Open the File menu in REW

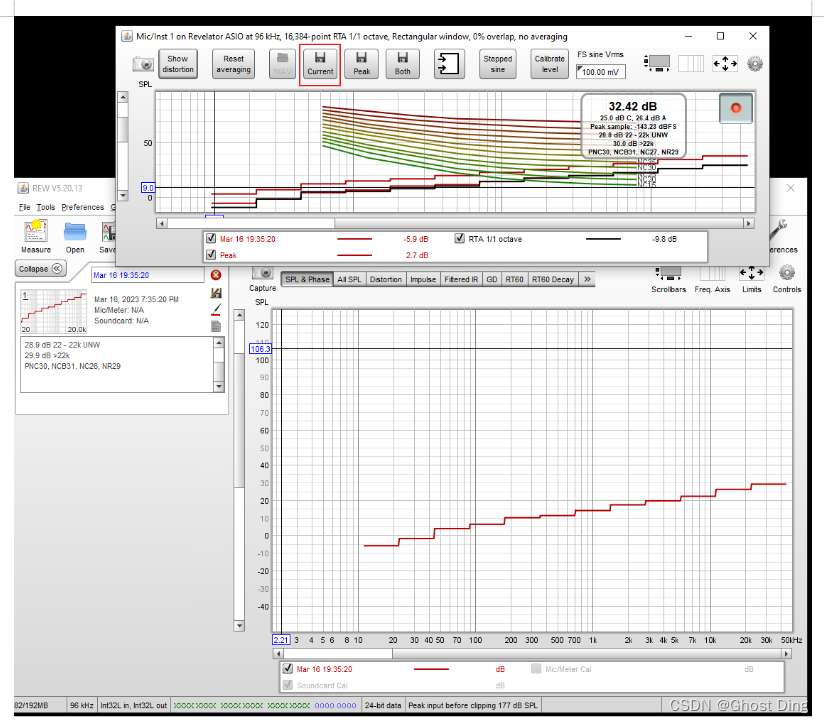24,207
